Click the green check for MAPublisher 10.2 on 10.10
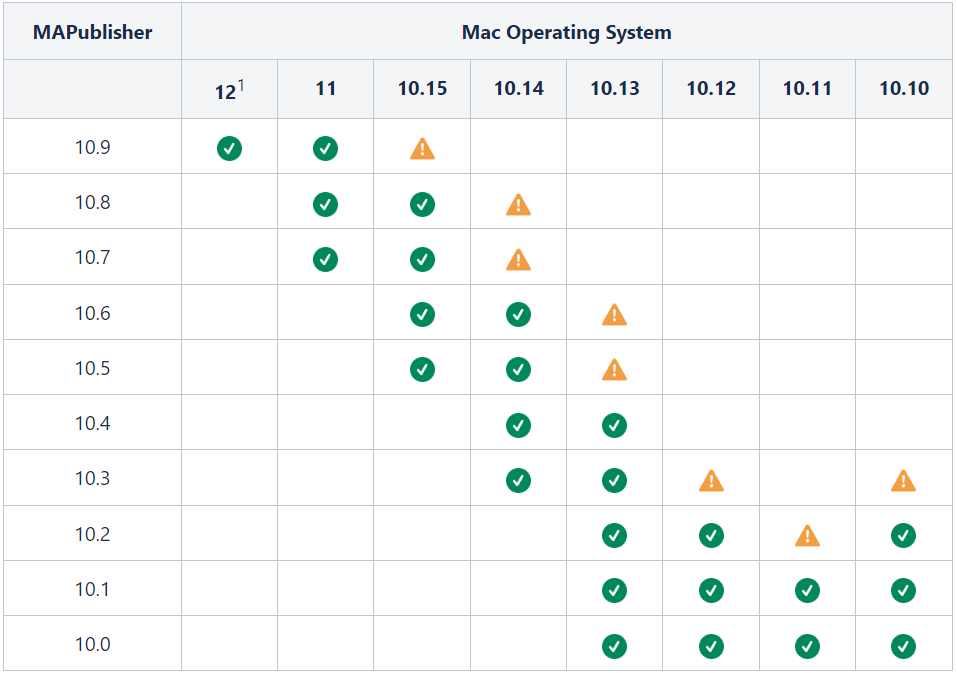This screenshot has height=673, width=957. point(903,535)
